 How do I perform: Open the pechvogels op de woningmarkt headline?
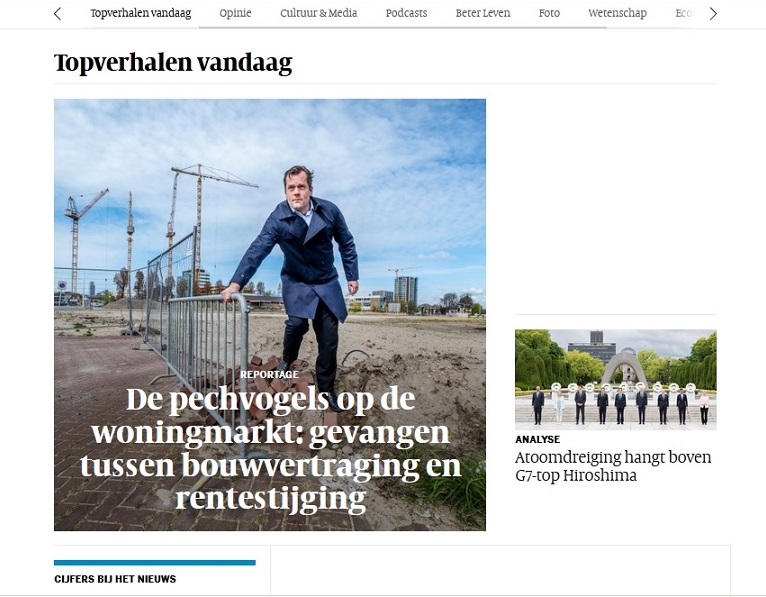[271, 448]
